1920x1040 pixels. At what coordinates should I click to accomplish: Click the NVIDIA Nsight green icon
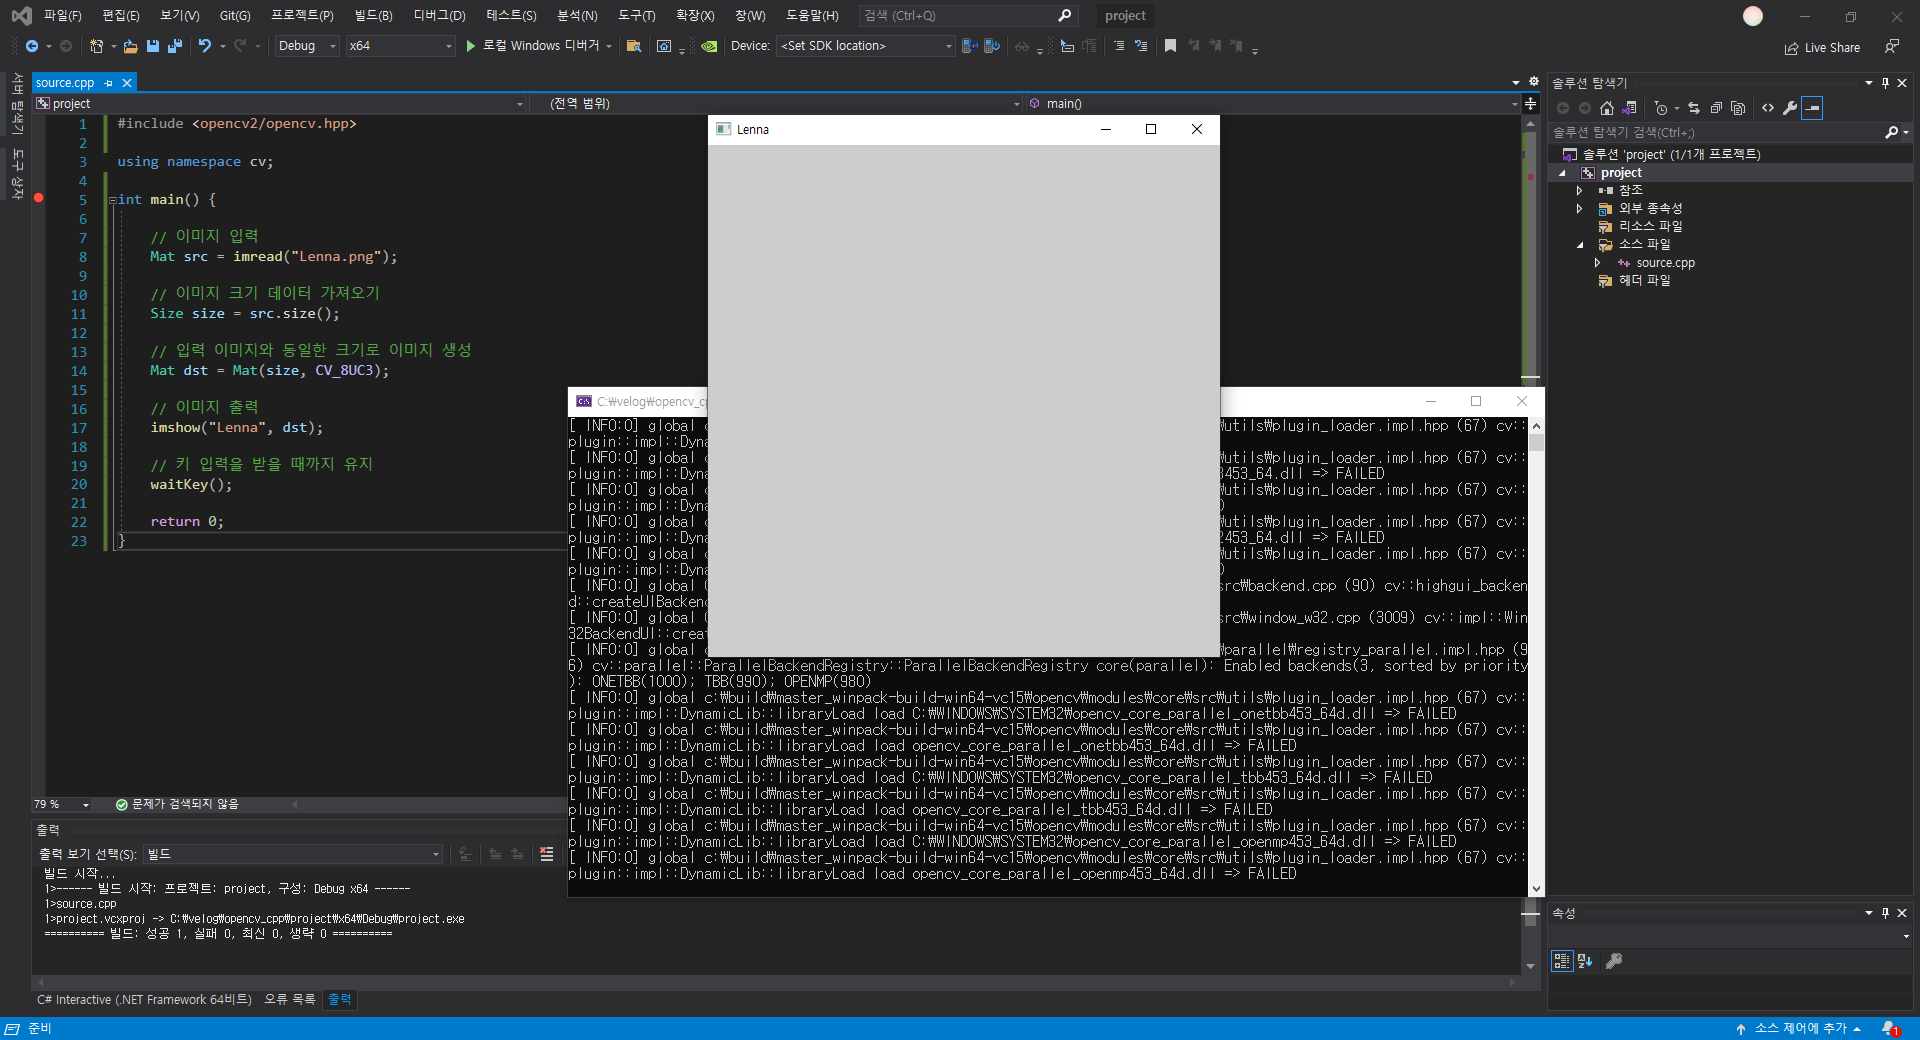[709, 46]
